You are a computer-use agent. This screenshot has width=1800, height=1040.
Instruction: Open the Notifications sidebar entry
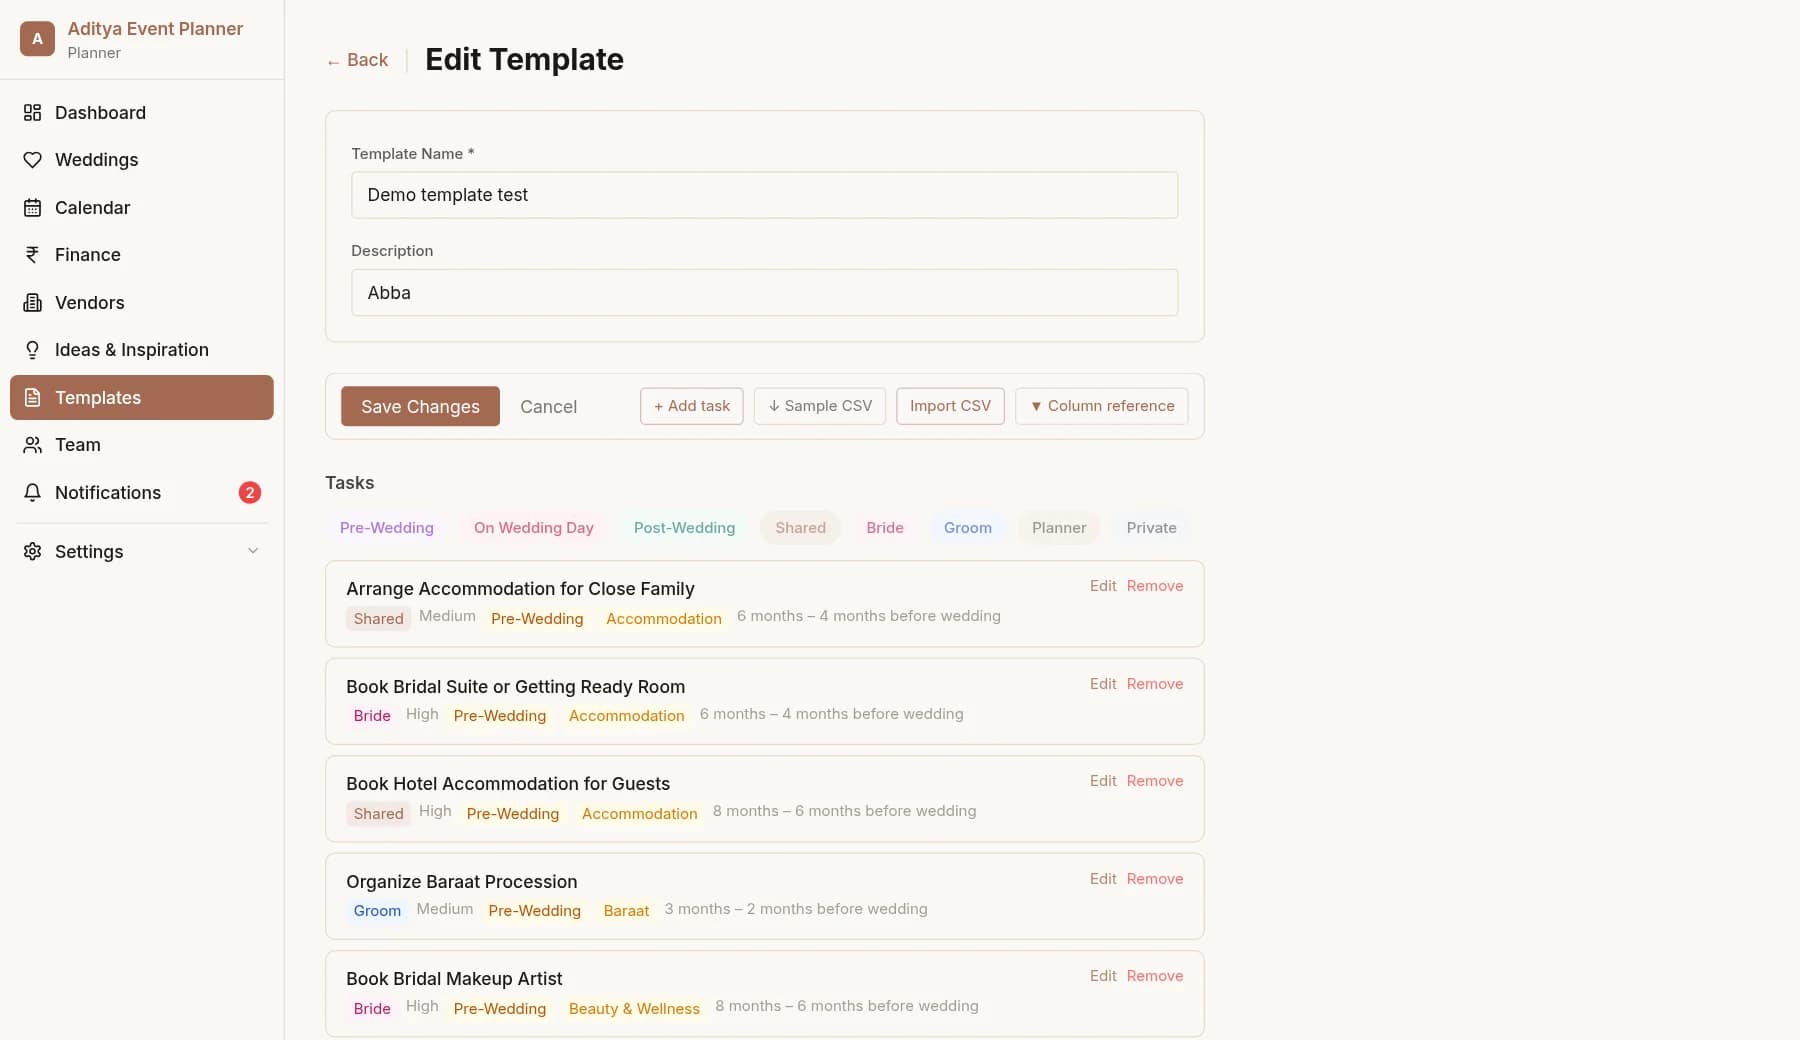tap(141, 492)
